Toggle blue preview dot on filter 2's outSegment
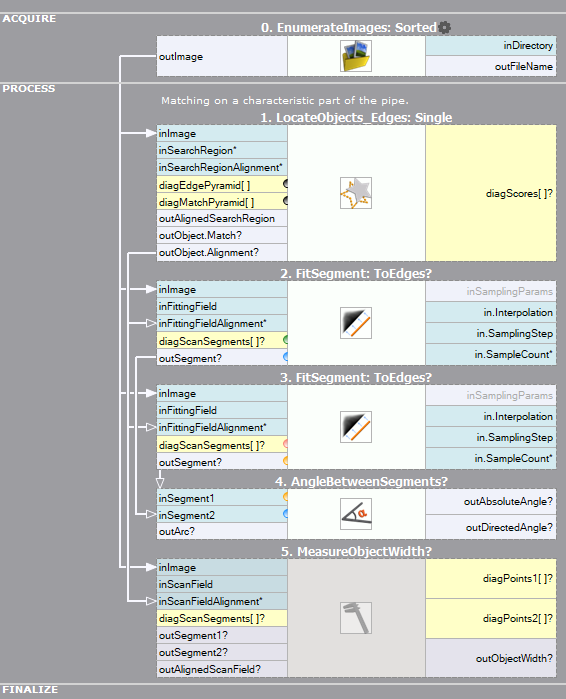This screenshot has height=699, width=566. coord(286,357)
